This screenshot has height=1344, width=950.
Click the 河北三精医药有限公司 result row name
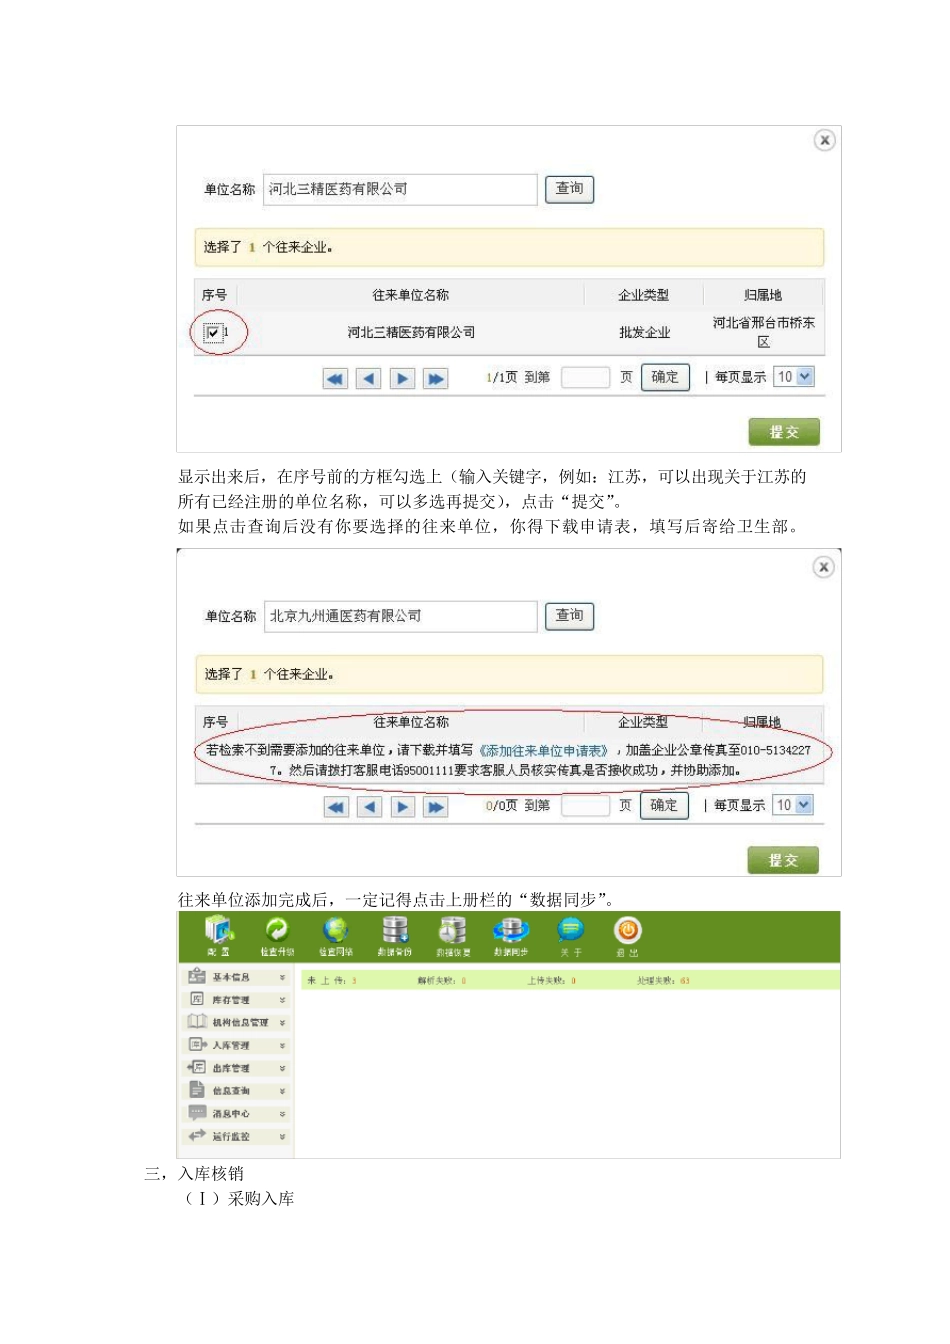(x=411, y=332)
